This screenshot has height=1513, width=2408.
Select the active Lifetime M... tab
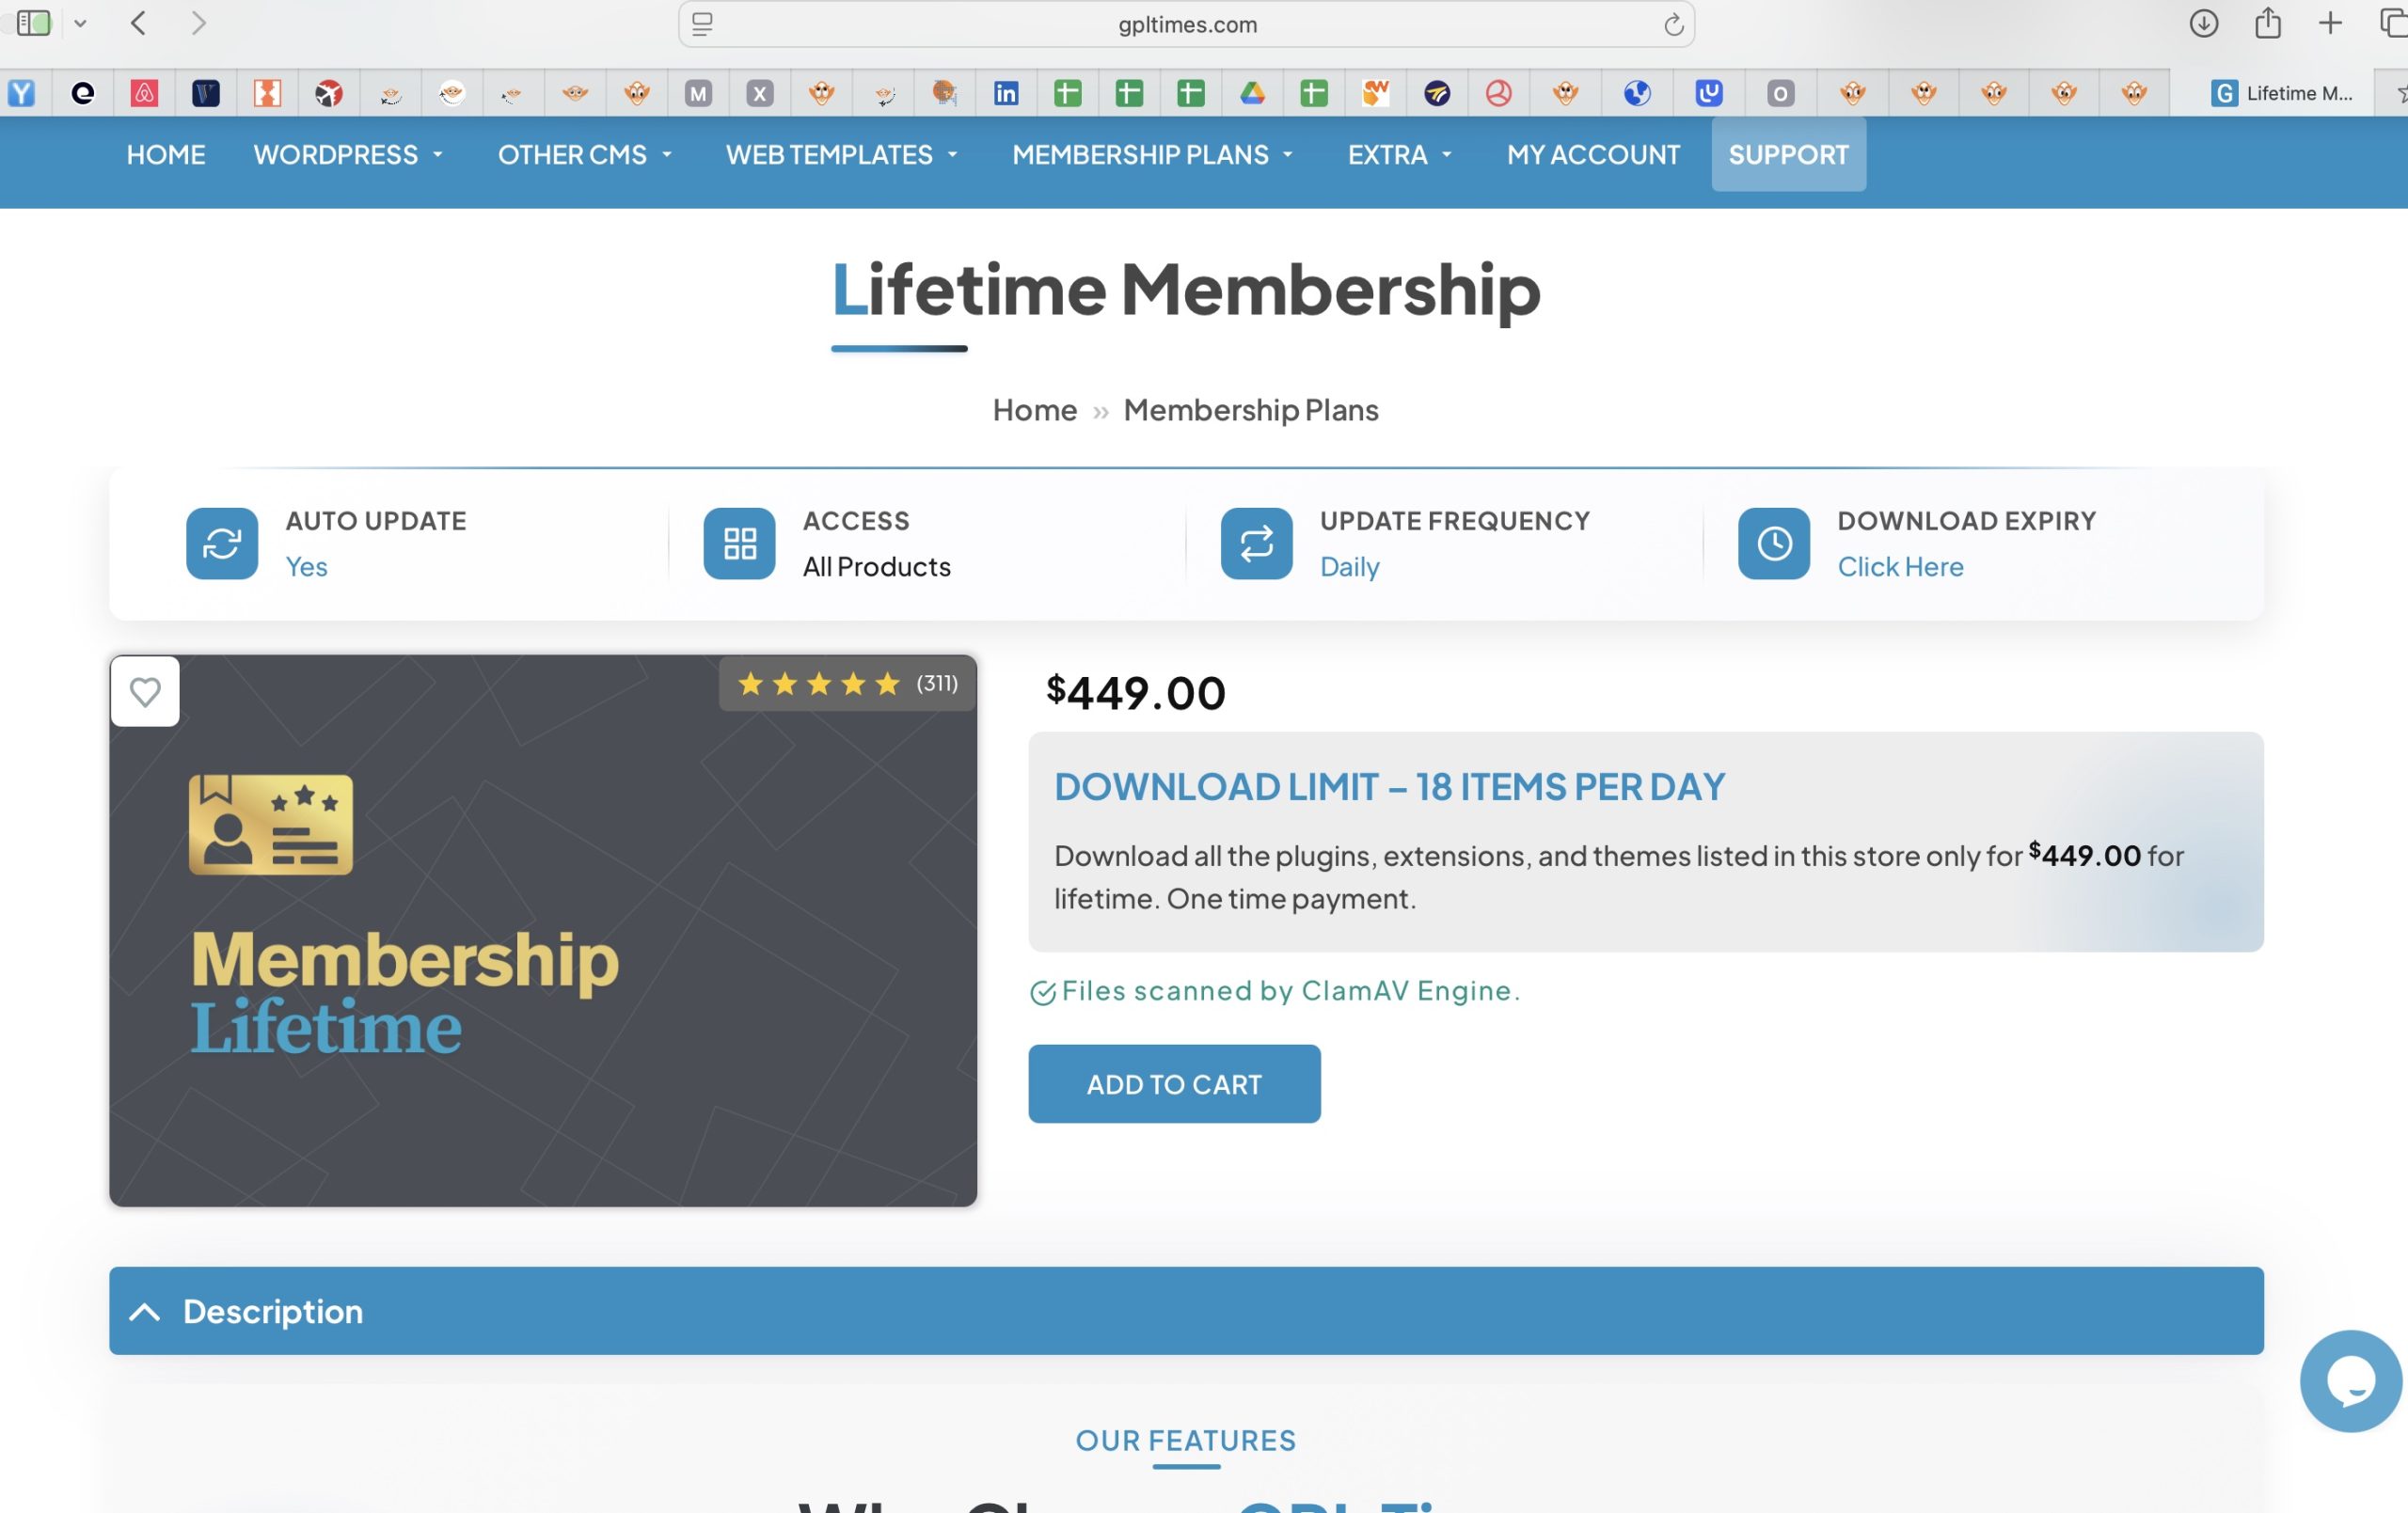2284,93
